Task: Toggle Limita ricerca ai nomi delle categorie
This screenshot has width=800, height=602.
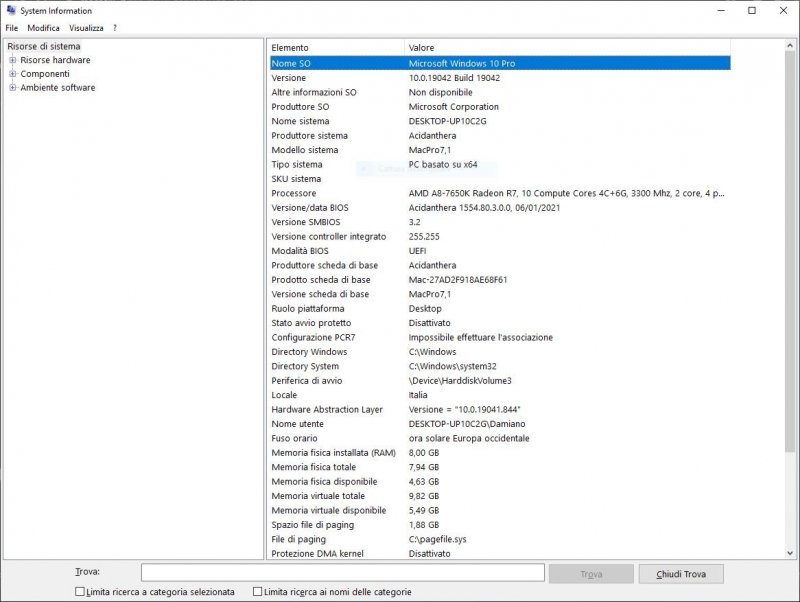Action: (258, 592)
